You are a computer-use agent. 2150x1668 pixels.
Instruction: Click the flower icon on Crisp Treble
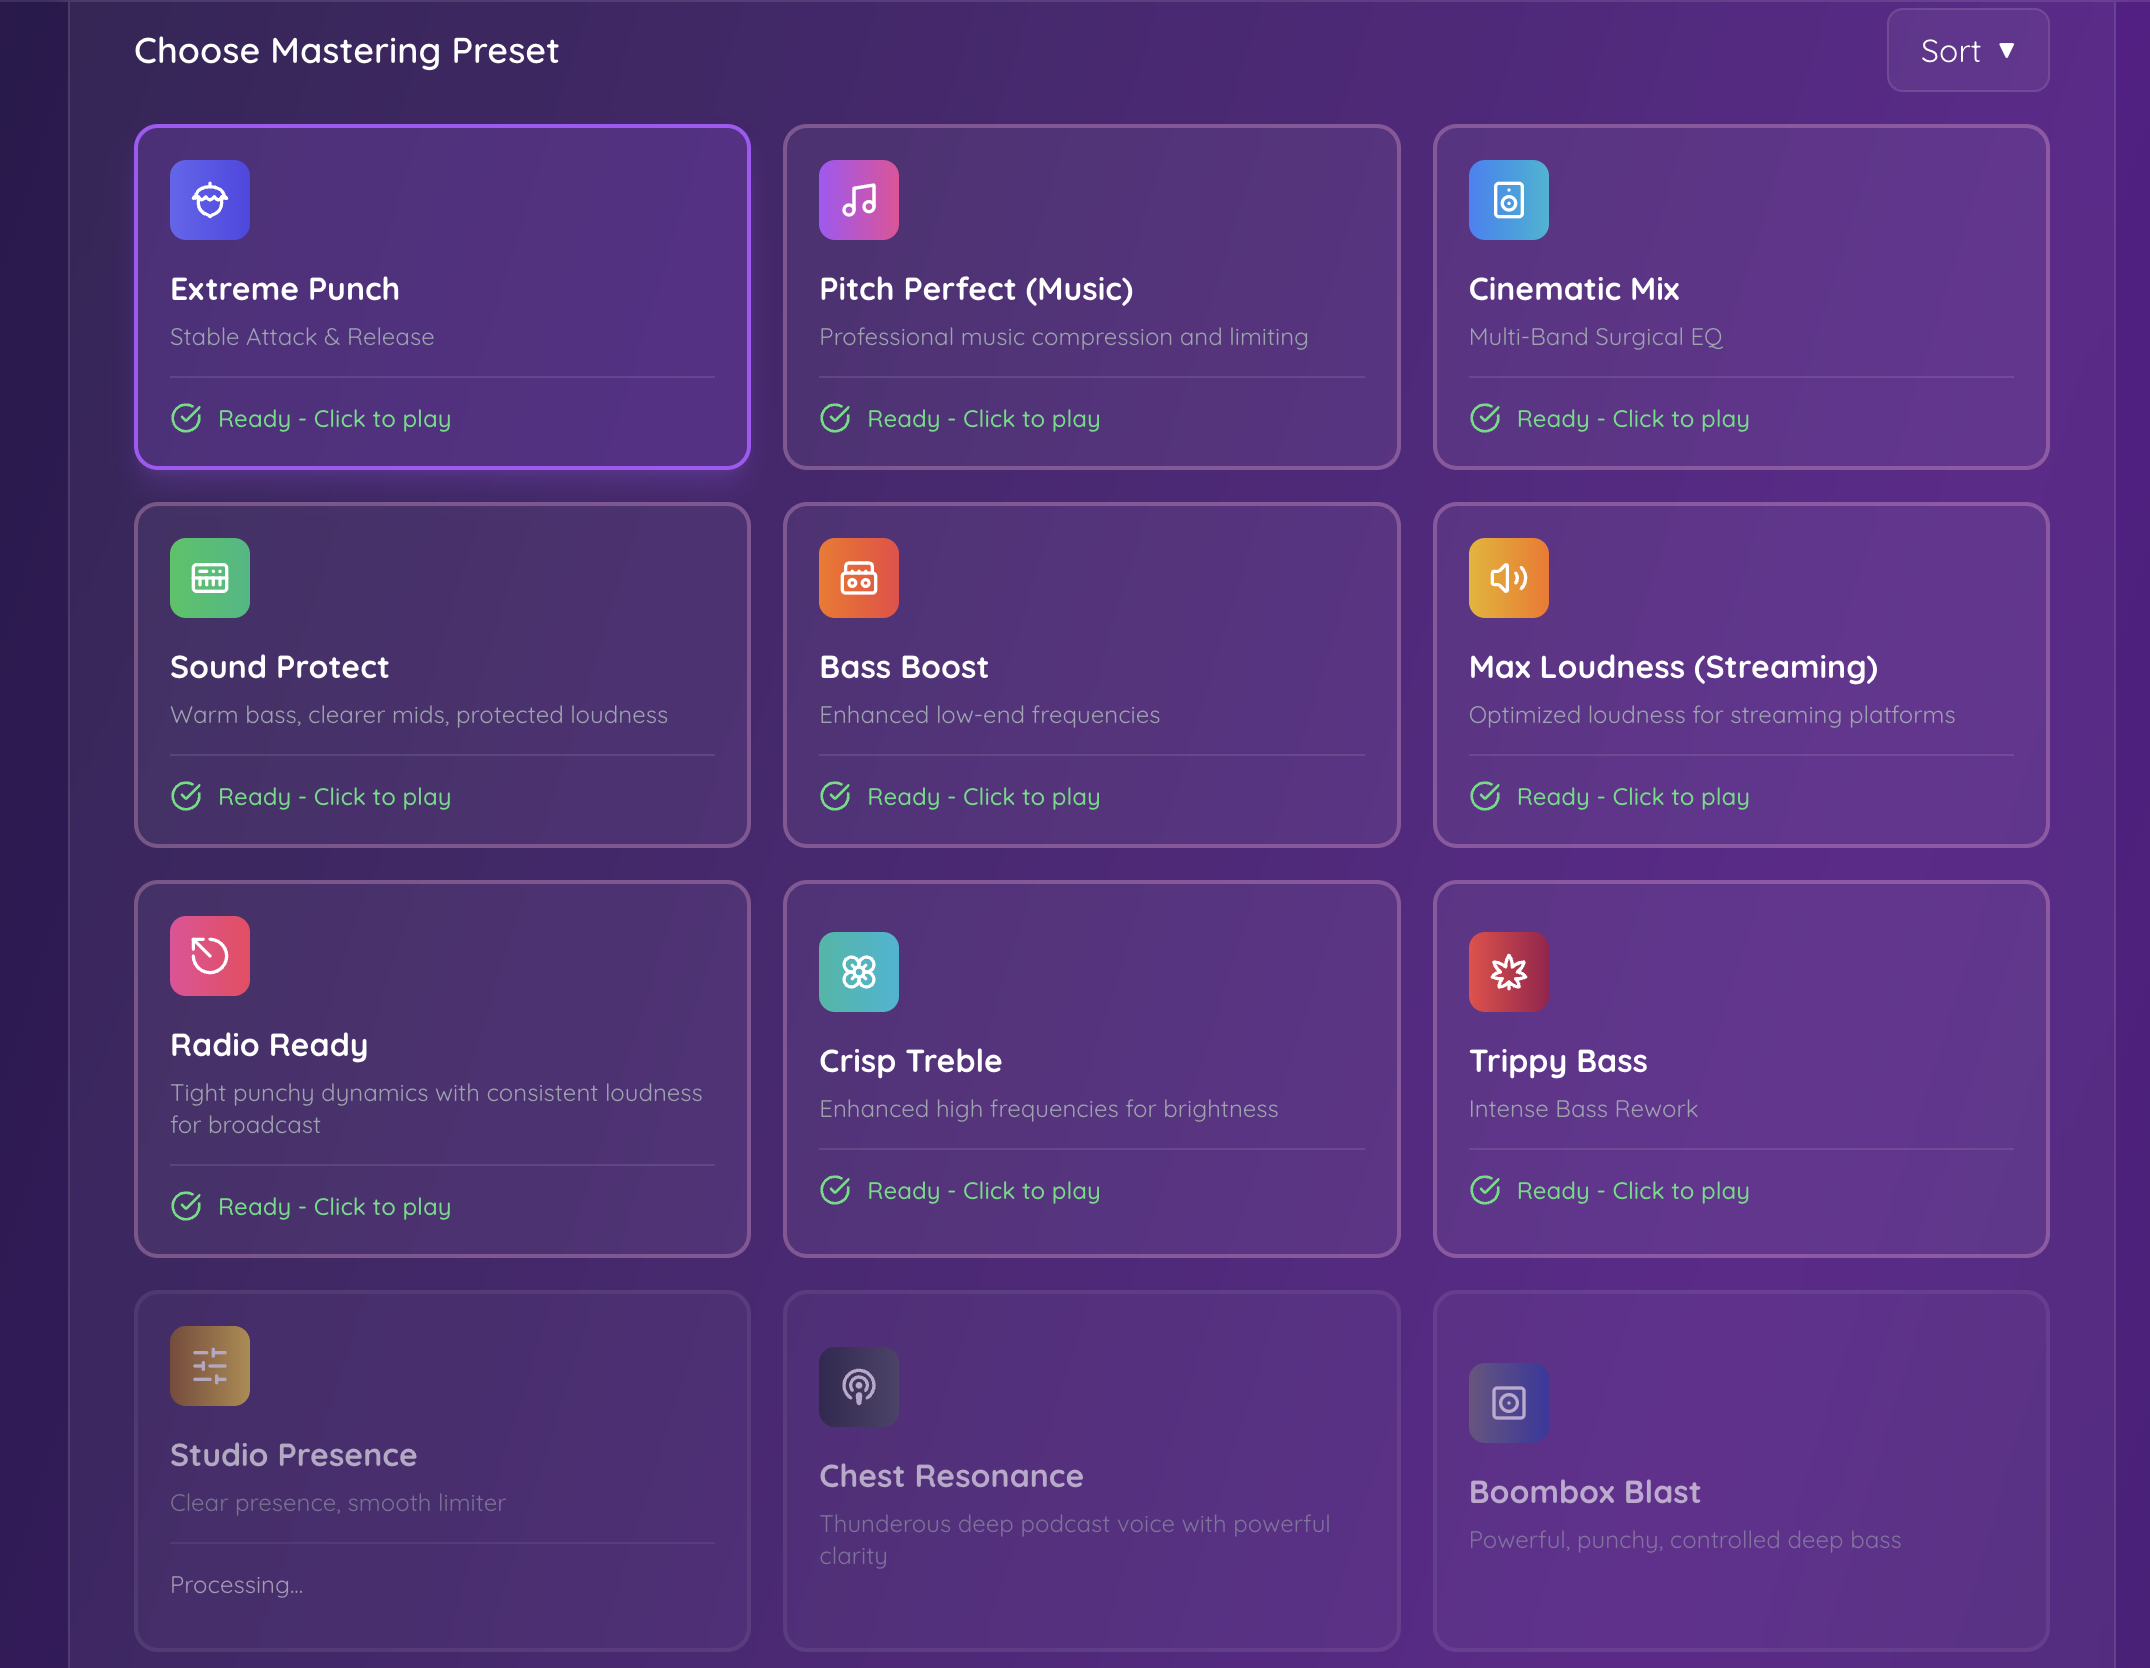[858, 971]
